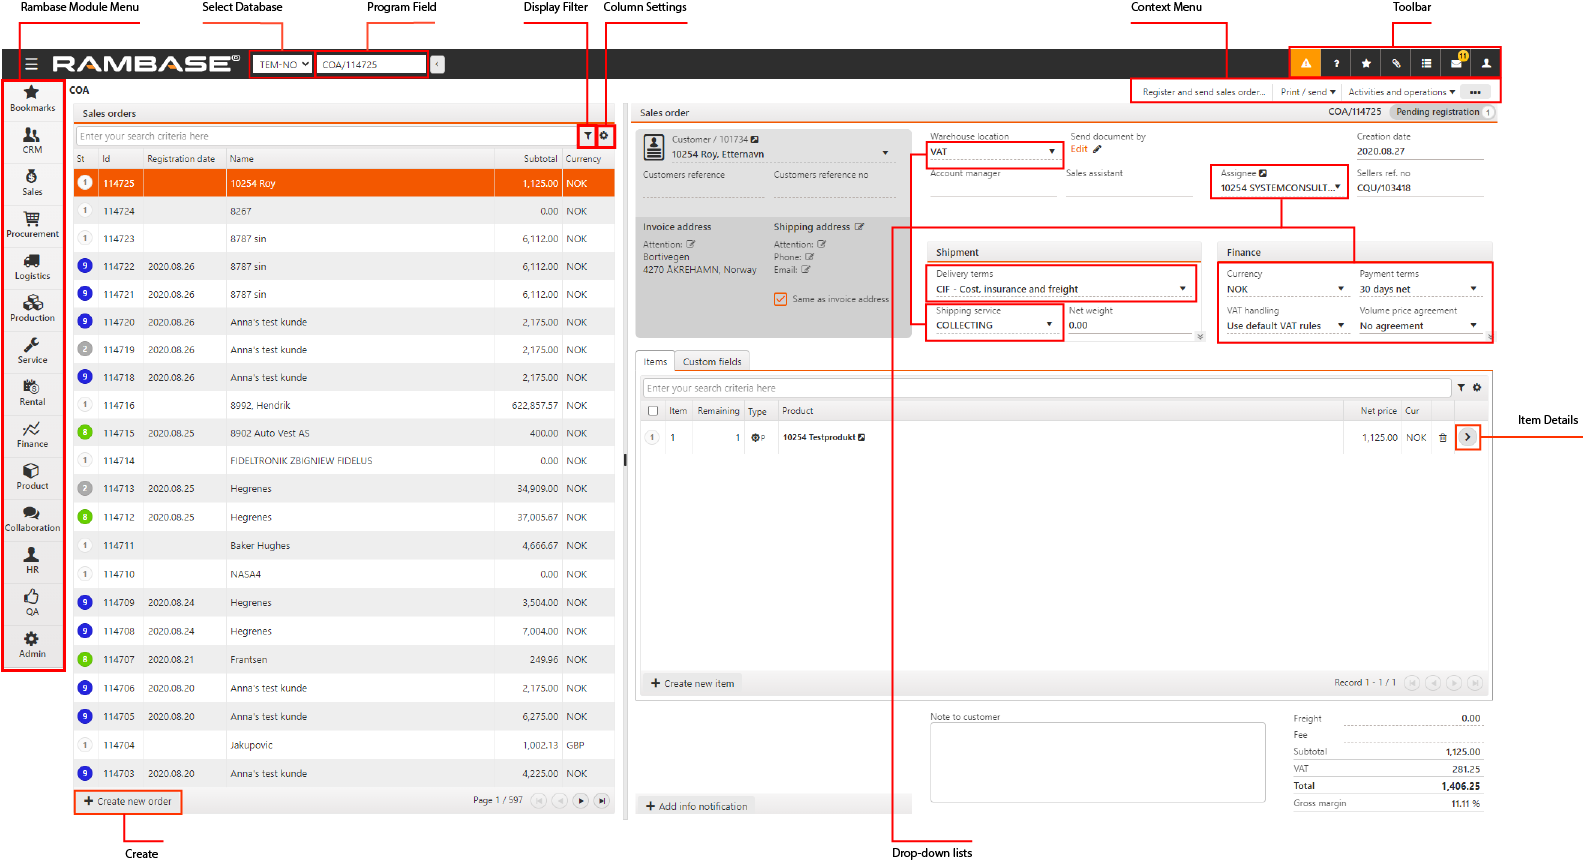This screenshot has height=862, width=1583.
Task: Expand the Shipment section double-chevron
Action: point(1200,337)
